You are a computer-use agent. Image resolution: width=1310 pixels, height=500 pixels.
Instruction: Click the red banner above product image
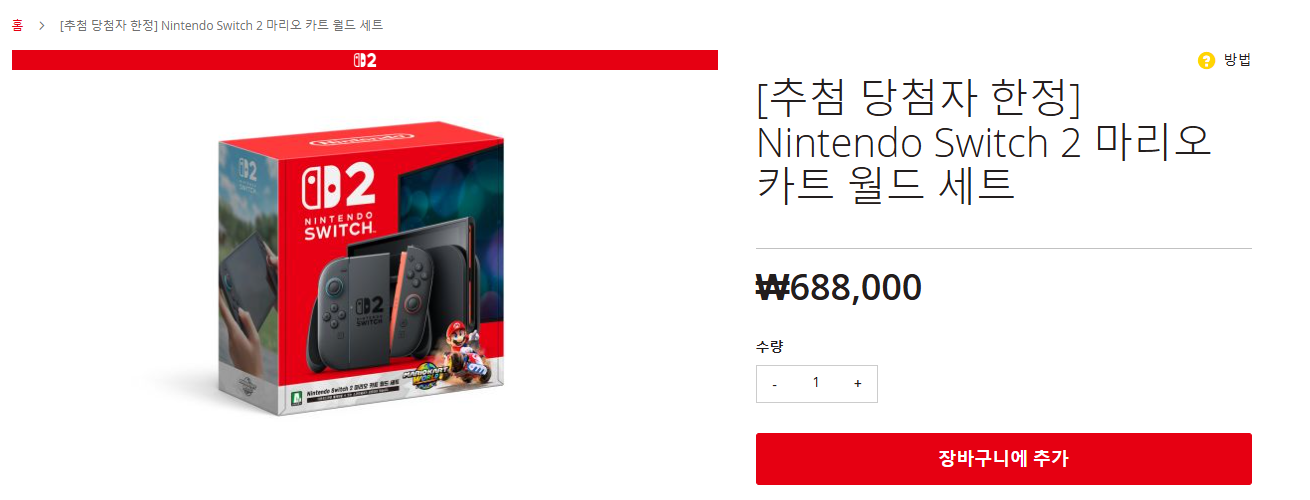[x=365, y=60]
